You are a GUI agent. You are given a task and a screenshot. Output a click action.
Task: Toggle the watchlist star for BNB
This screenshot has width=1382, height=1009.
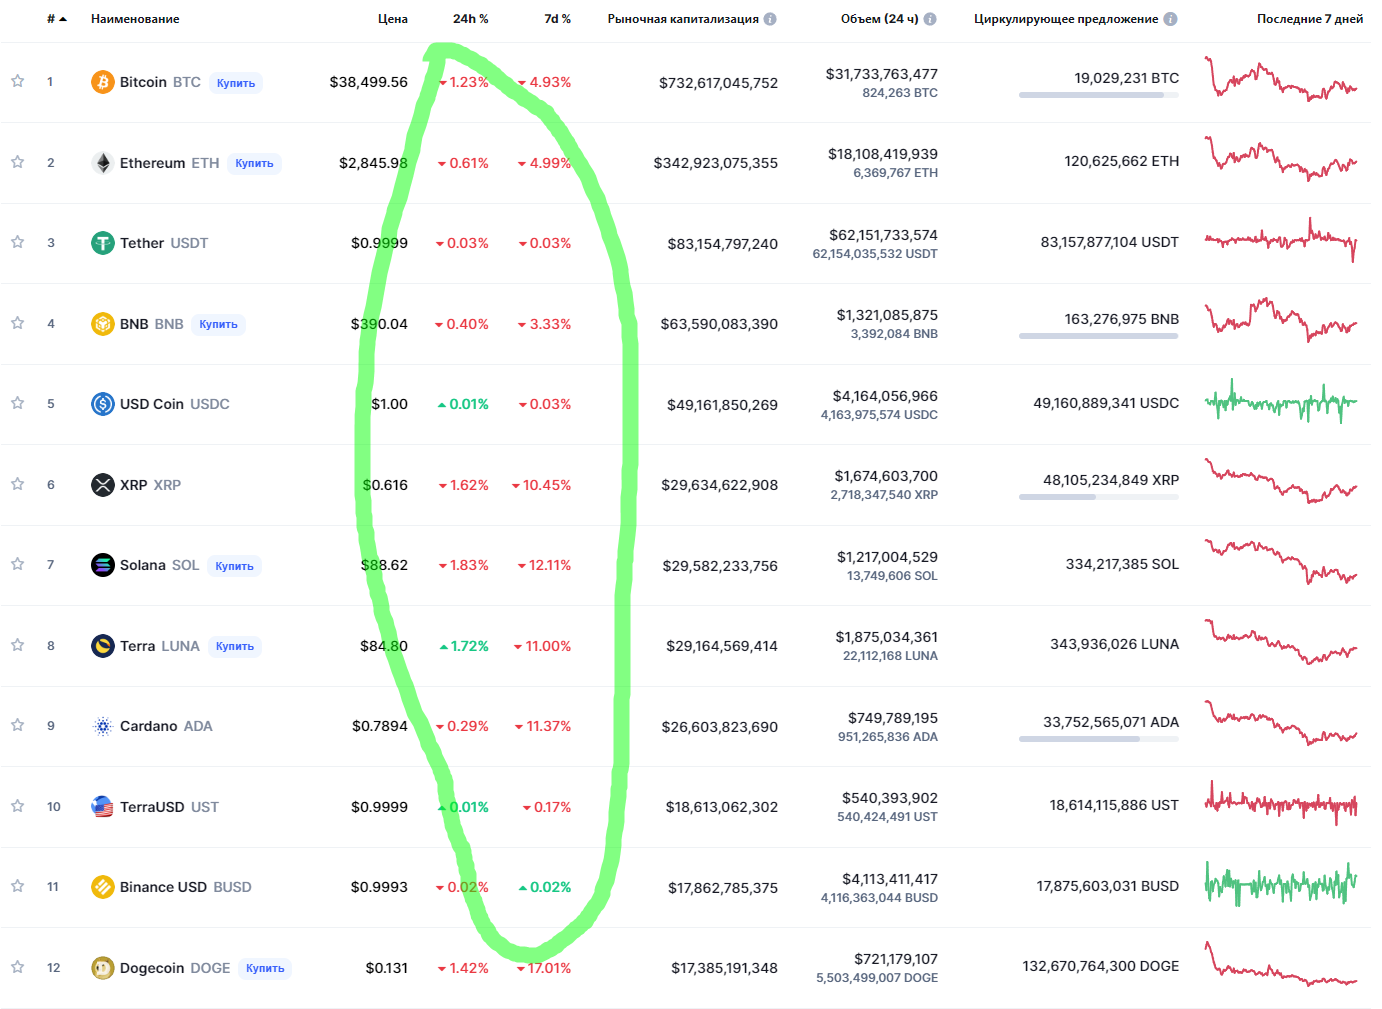pos(17,323)
